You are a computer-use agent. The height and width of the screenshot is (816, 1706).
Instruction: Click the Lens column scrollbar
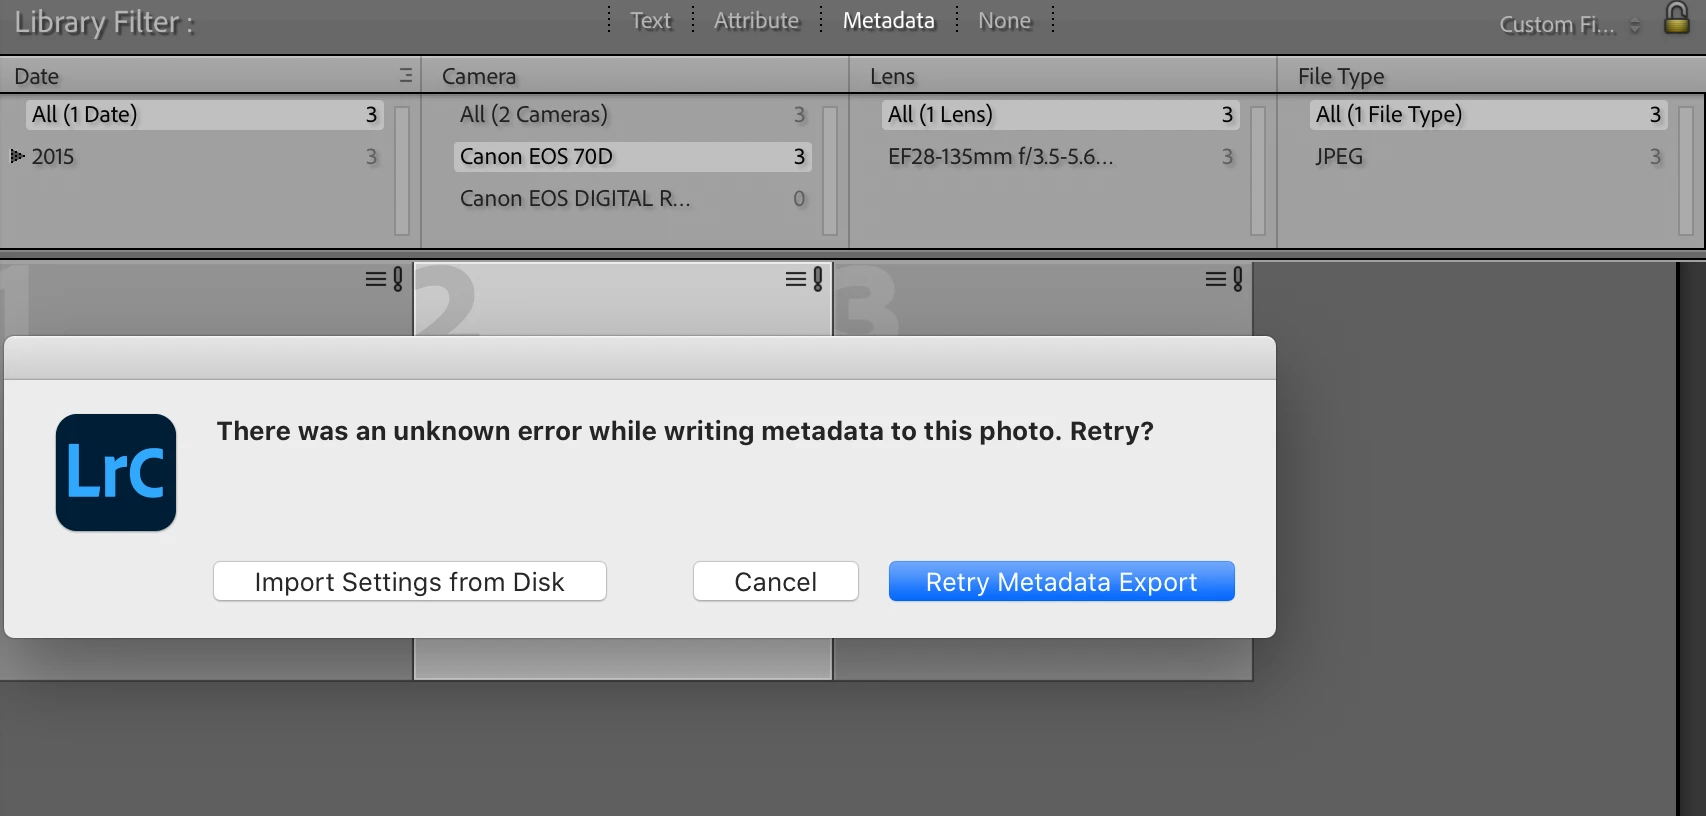click(x=1258, y=170)
